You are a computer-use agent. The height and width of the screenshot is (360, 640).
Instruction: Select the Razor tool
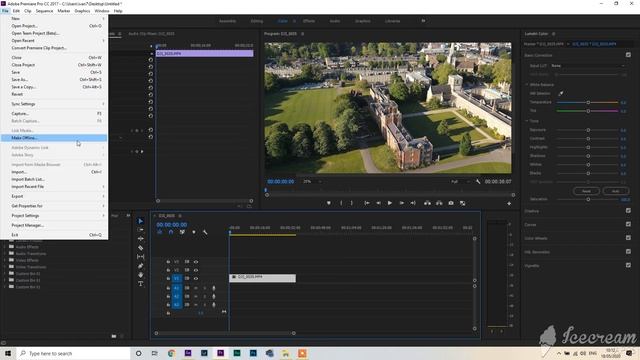[140, 248]
